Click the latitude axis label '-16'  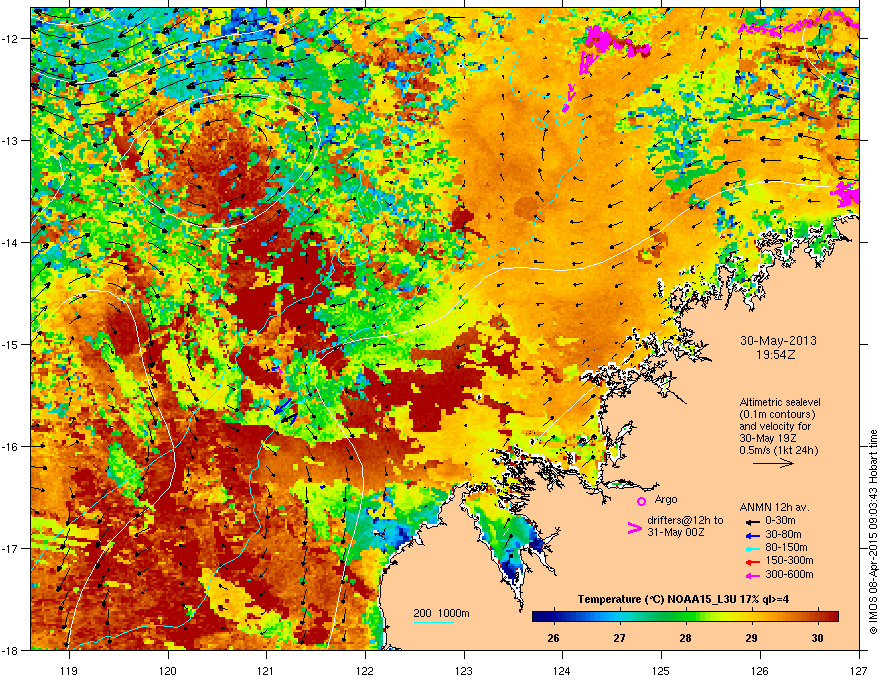coord(10,447)
